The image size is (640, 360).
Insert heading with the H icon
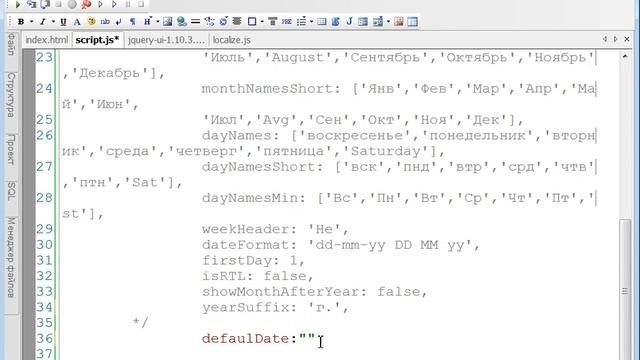pos(147,22)
